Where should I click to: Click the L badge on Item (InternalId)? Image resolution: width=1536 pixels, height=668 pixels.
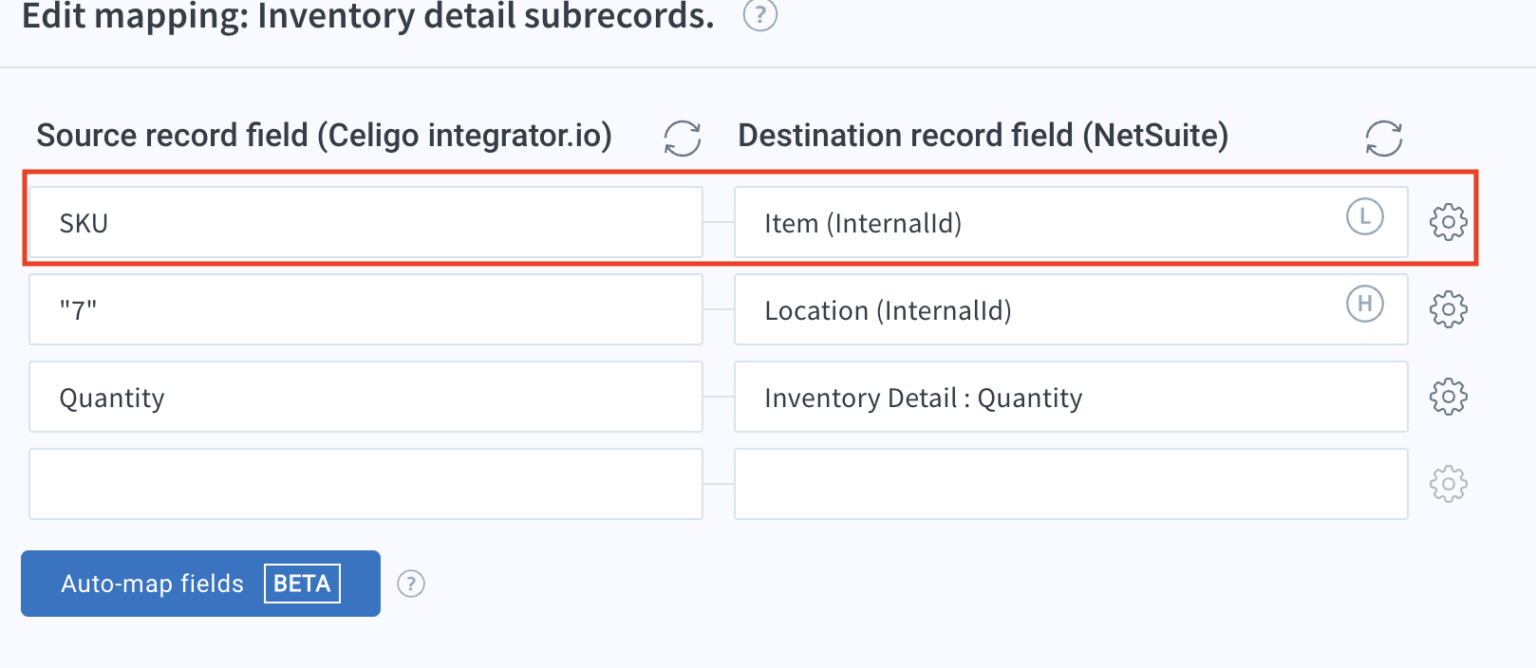tap(1364, 216)
